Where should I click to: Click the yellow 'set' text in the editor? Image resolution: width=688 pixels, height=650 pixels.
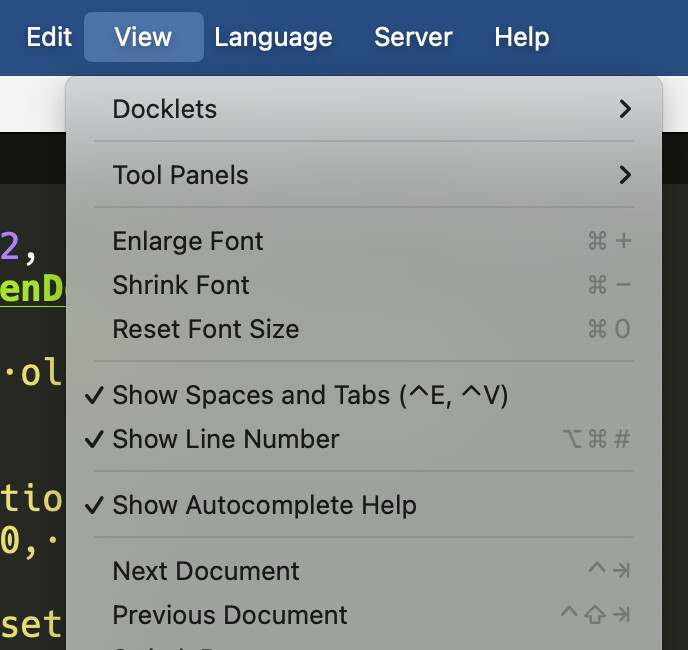(x=30, y=625)
